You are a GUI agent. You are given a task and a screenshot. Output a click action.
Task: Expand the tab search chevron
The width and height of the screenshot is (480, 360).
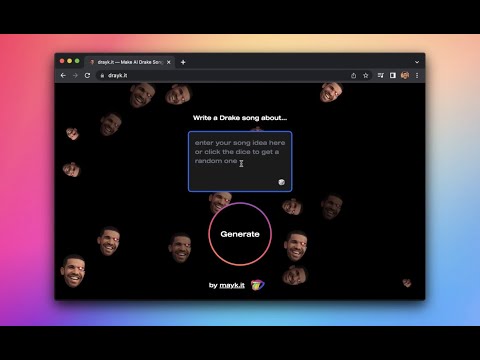click(x=417, y=62)
